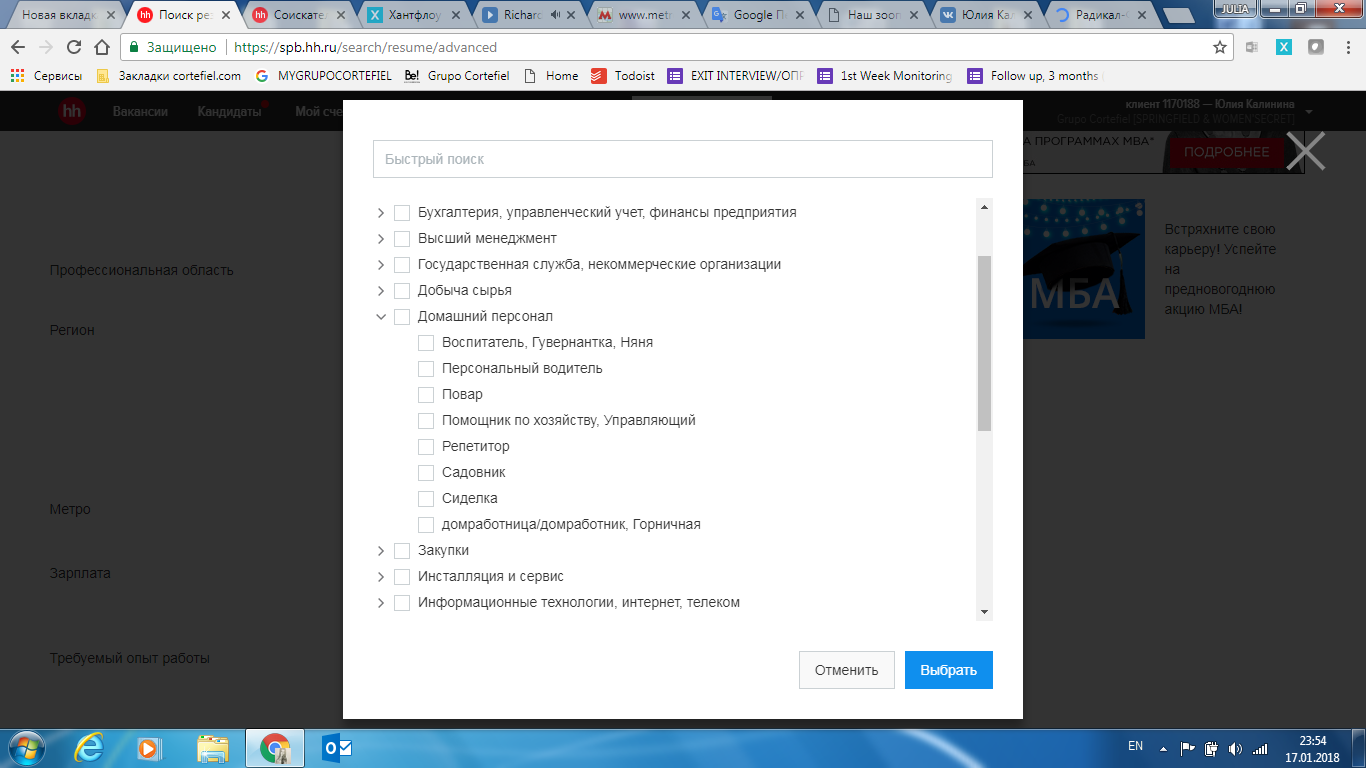Click the Быстрый поиск input field
The height and width of the screenshot is (768, 1366).
pyautogui.click(x=682, y=159)
